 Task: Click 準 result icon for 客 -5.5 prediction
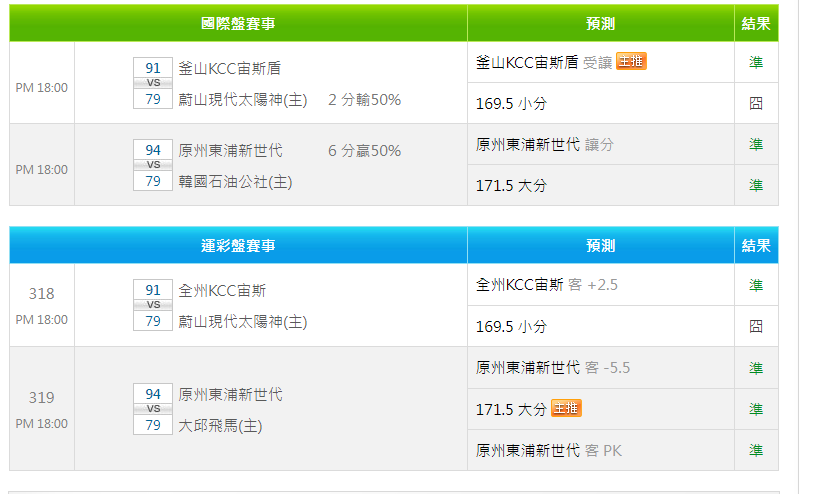[756, 367]
